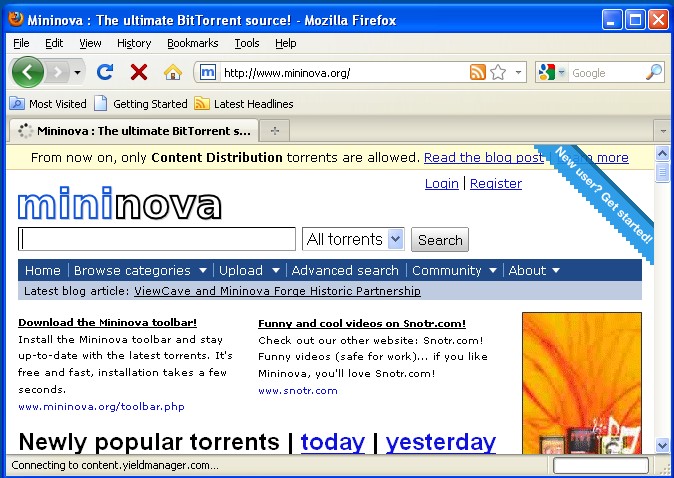The height and width of the screenshot is (478, 674).
Task: Click the URL field showing mininova.org
Action: [x=344, y=73]
